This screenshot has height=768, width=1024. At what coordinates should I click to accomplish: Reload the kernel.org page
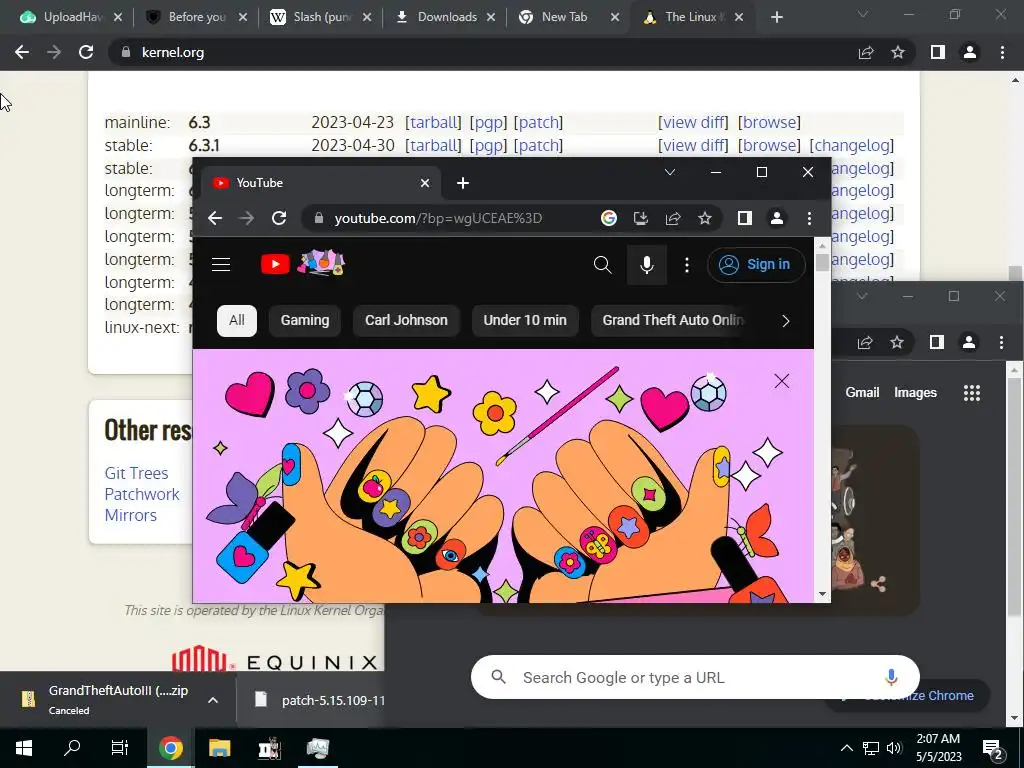click(86, 52)
